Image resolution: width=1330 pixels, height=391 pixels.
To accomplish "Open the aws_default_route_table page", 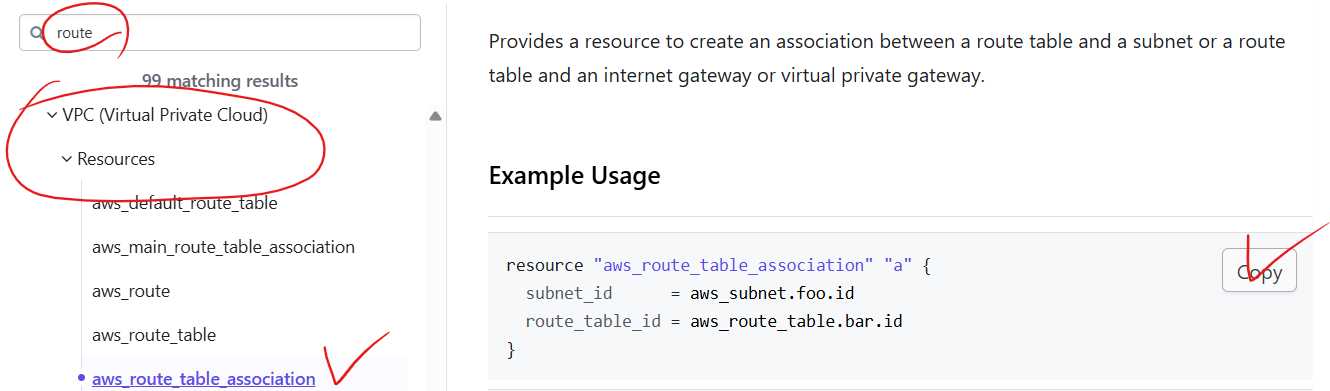I will pos(184,203).
